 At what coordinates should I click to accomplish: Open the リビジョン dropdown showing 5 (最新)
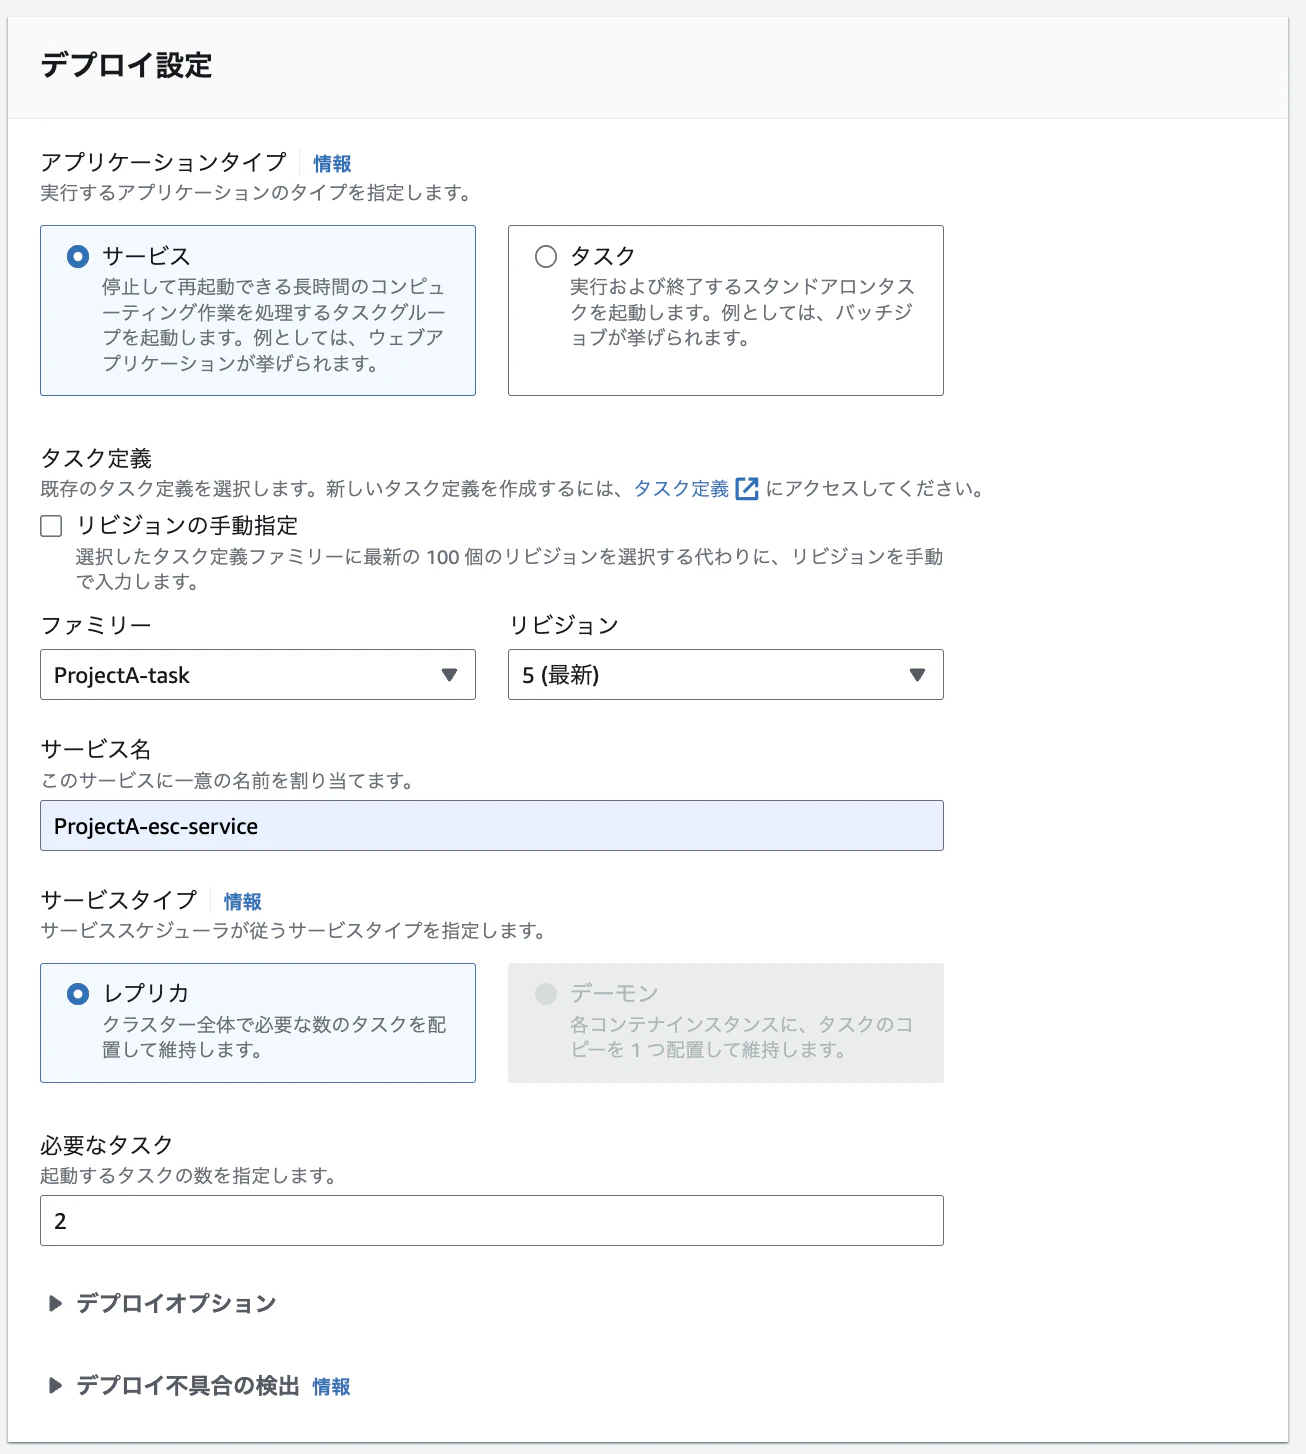[726, 675]
